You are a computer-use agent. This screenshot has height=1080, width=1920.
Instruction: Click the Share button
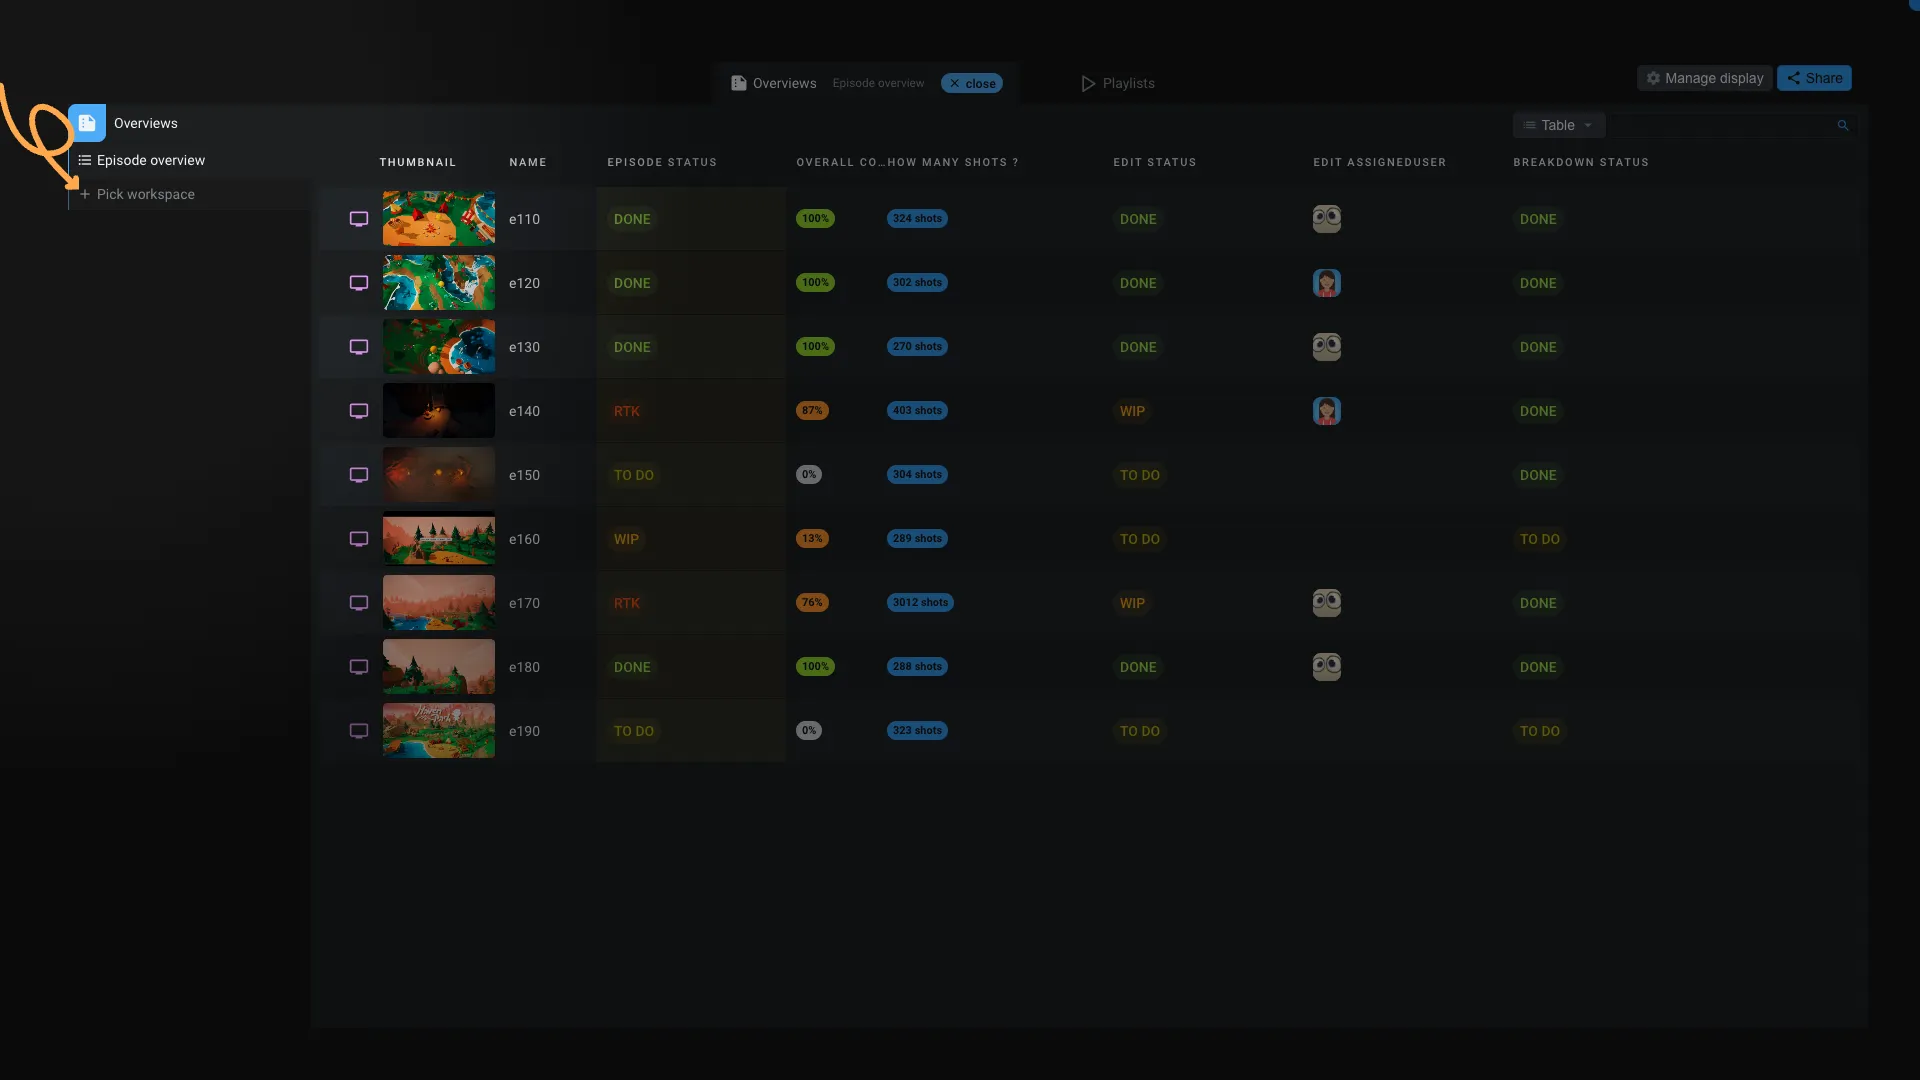[1814, 78]
